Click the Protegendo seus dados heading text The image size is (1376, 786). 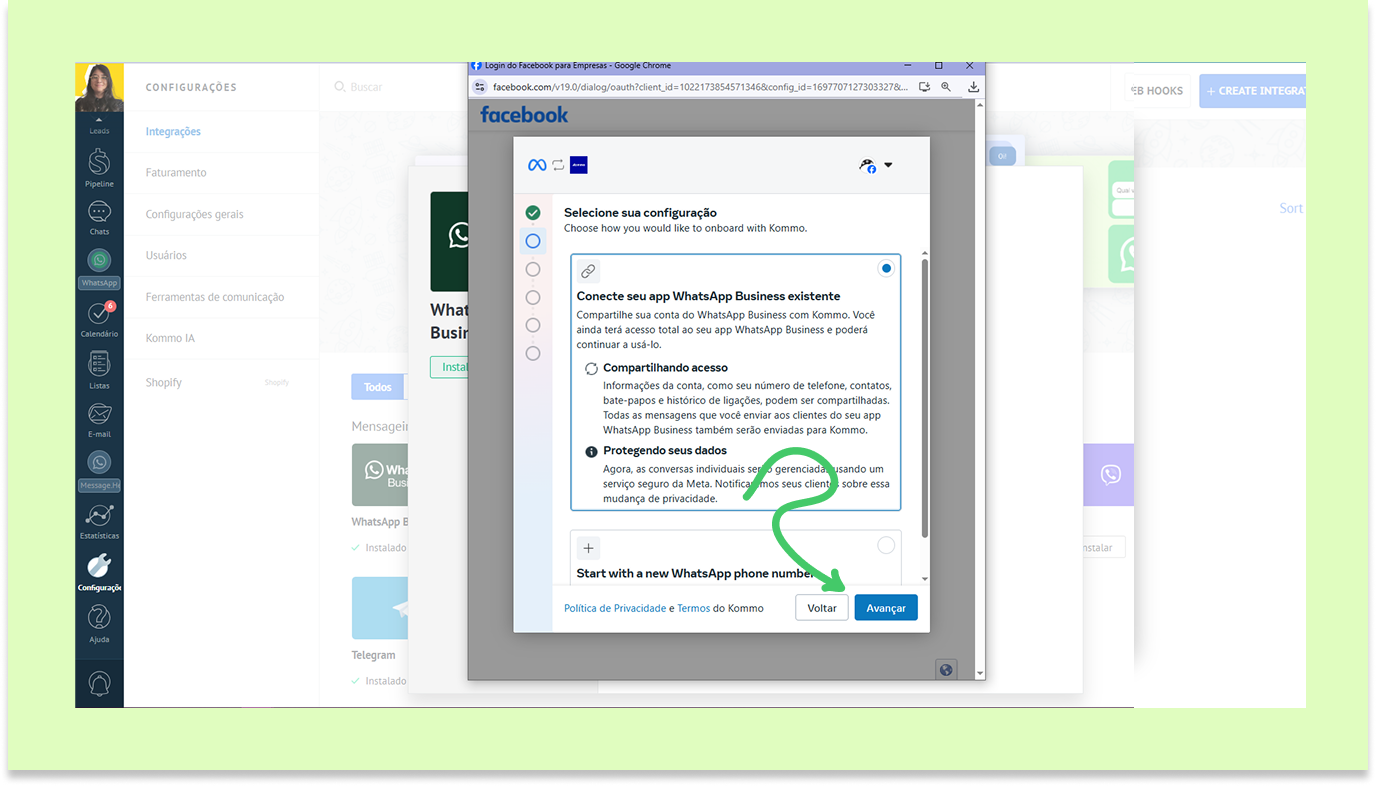tap(665, 451)
